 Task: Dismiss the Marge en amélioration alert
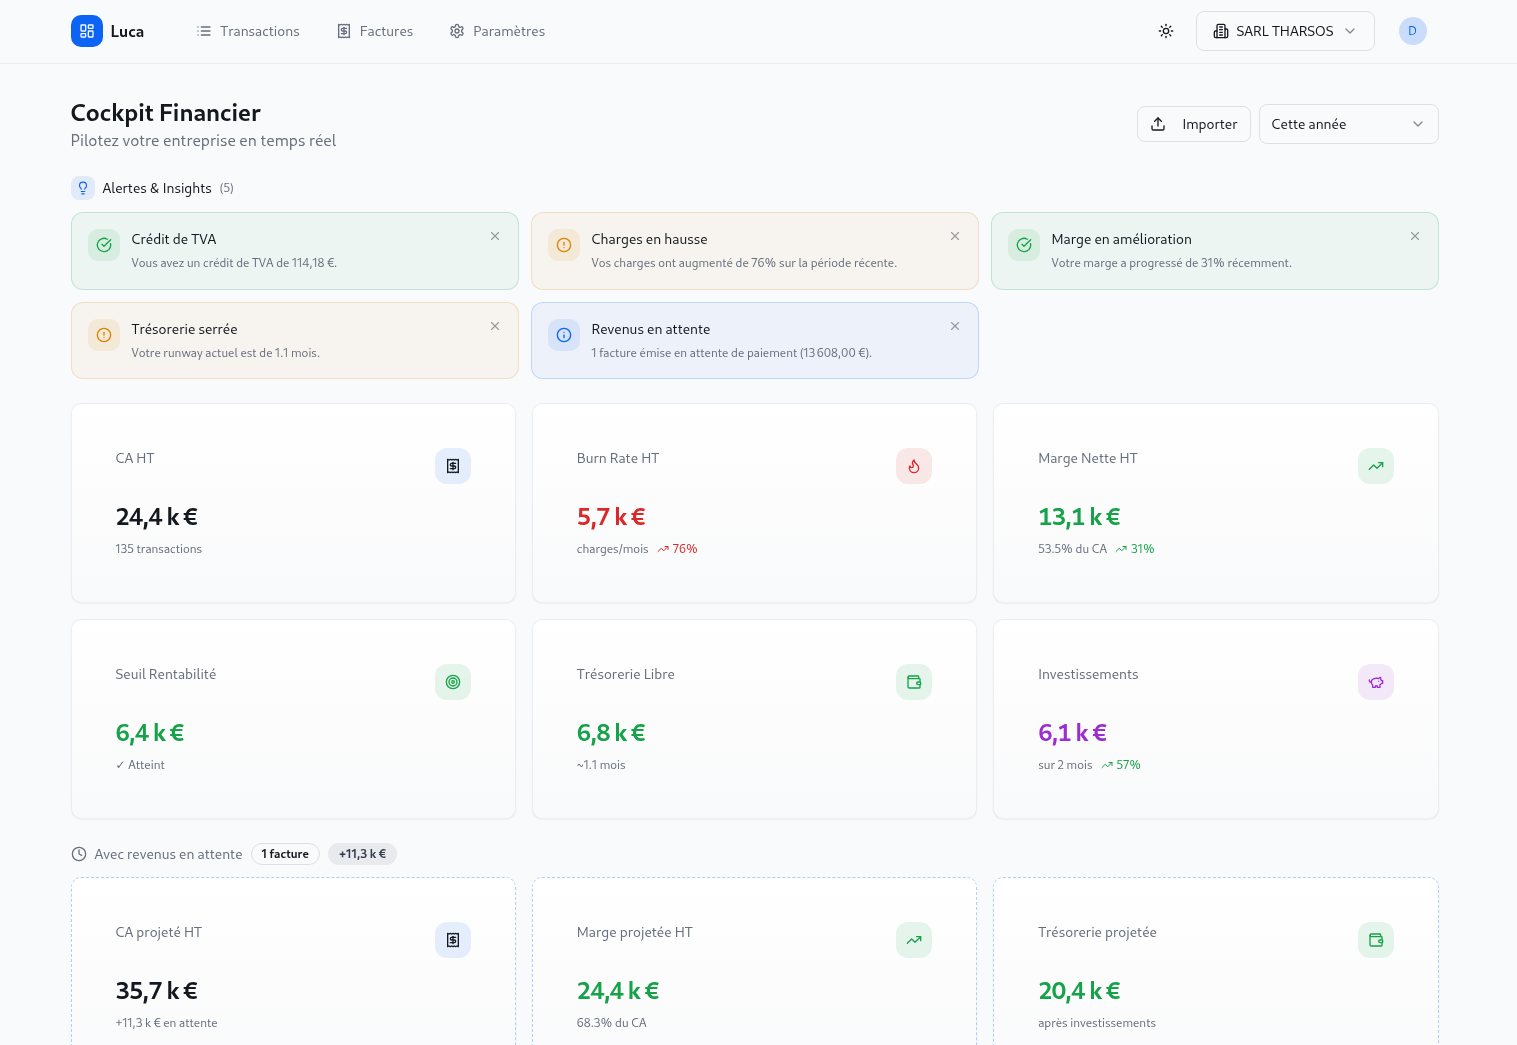1415,236
